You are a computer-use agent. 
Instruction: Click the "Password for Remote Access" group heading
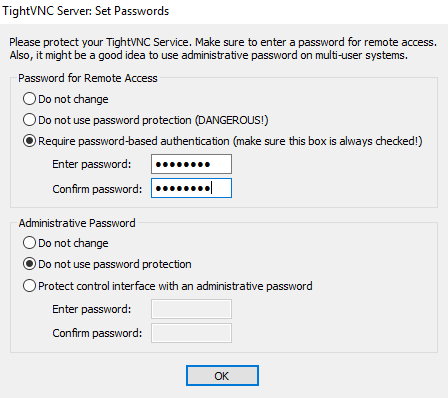[88, 78]
